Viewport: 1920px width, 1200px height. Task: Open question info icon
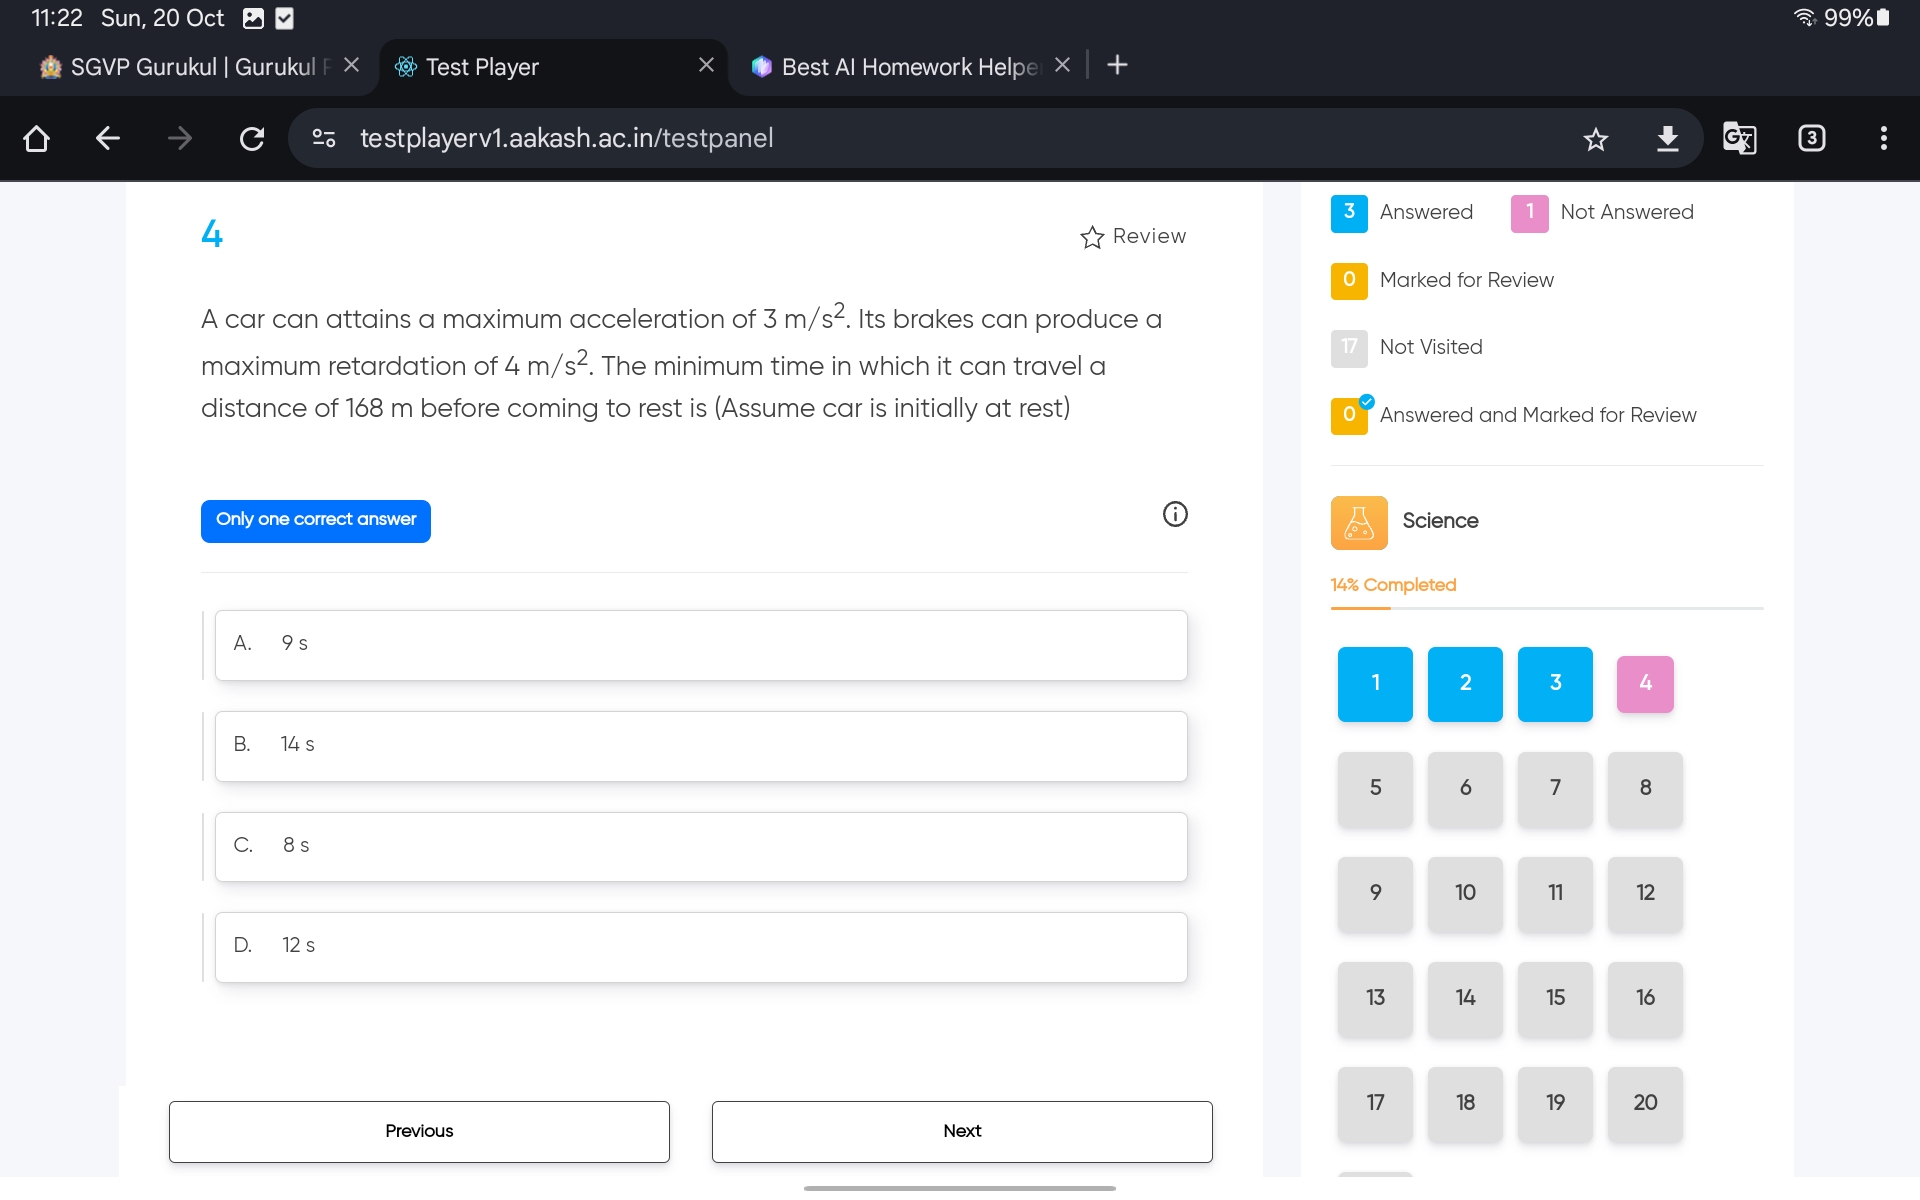point(1175,514)
